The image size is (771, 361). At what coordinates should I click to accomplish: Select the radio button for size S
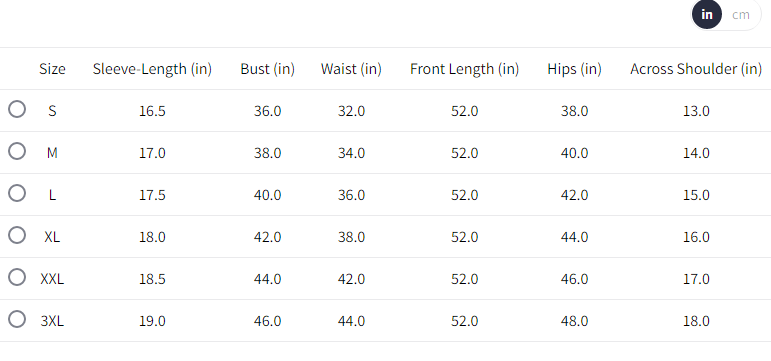click(x=17, y=109)
